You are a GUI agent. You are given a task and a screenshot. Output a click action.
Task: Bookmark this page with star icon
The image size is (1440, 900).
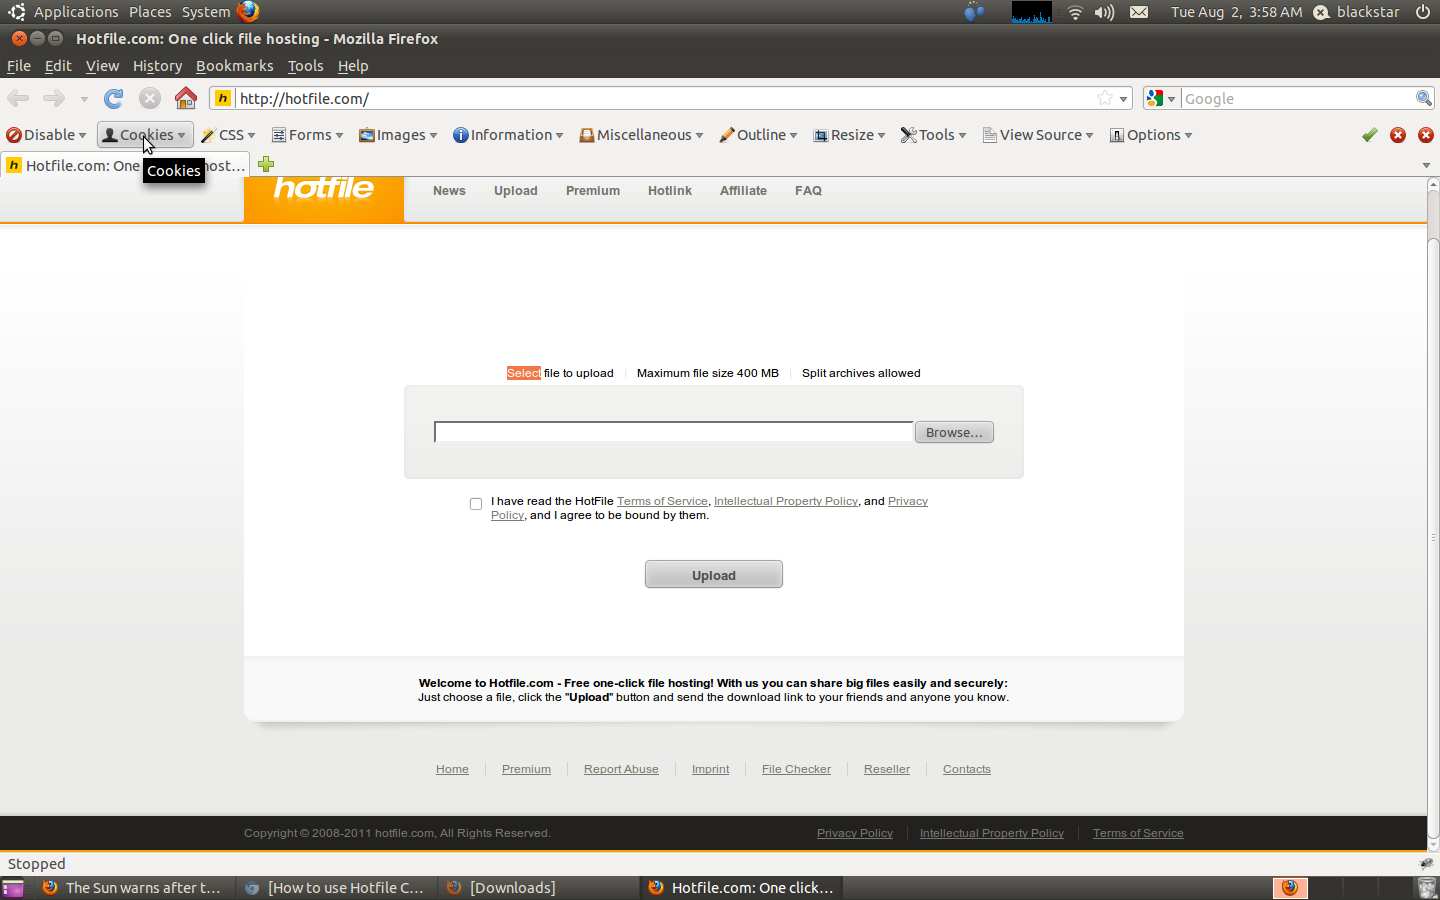click(x=1105, y=98)
